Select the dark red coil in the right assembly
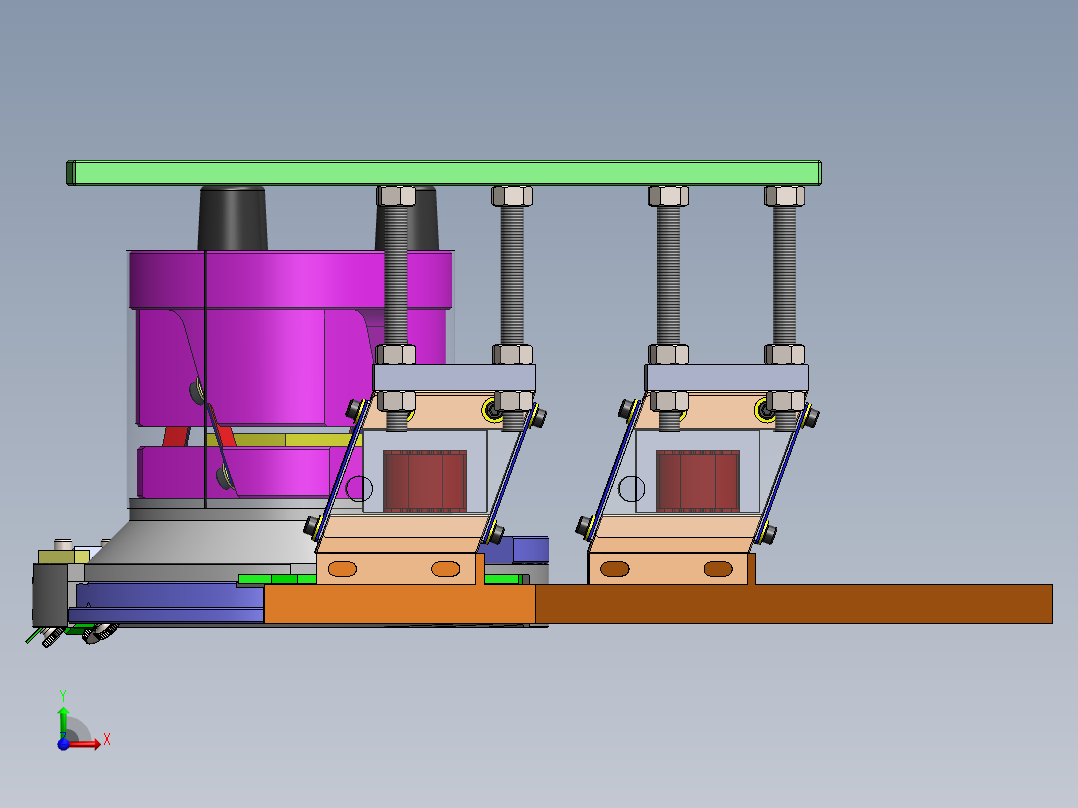This screenshot has width=1078, height=808. click(x=698, y=481)
